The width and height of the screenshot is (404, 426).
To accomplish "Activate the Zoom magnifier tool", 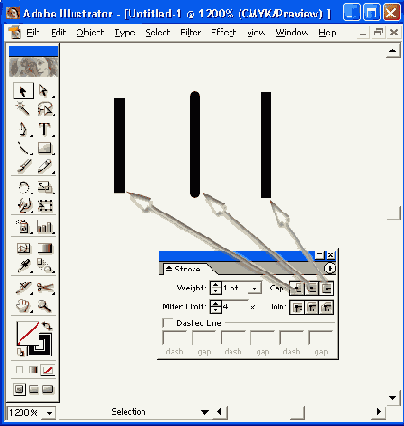I will coord(45,306).
